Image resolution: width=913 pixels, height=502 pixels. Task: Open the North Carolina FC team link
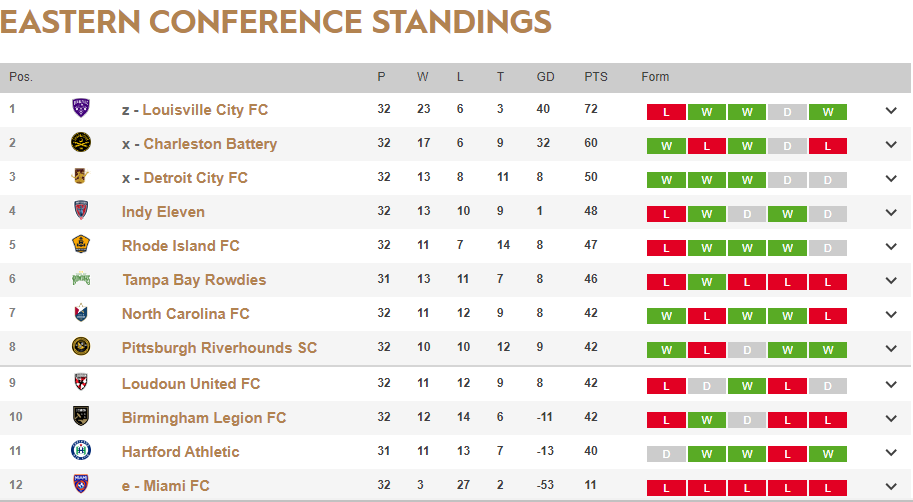coord(186,313)
